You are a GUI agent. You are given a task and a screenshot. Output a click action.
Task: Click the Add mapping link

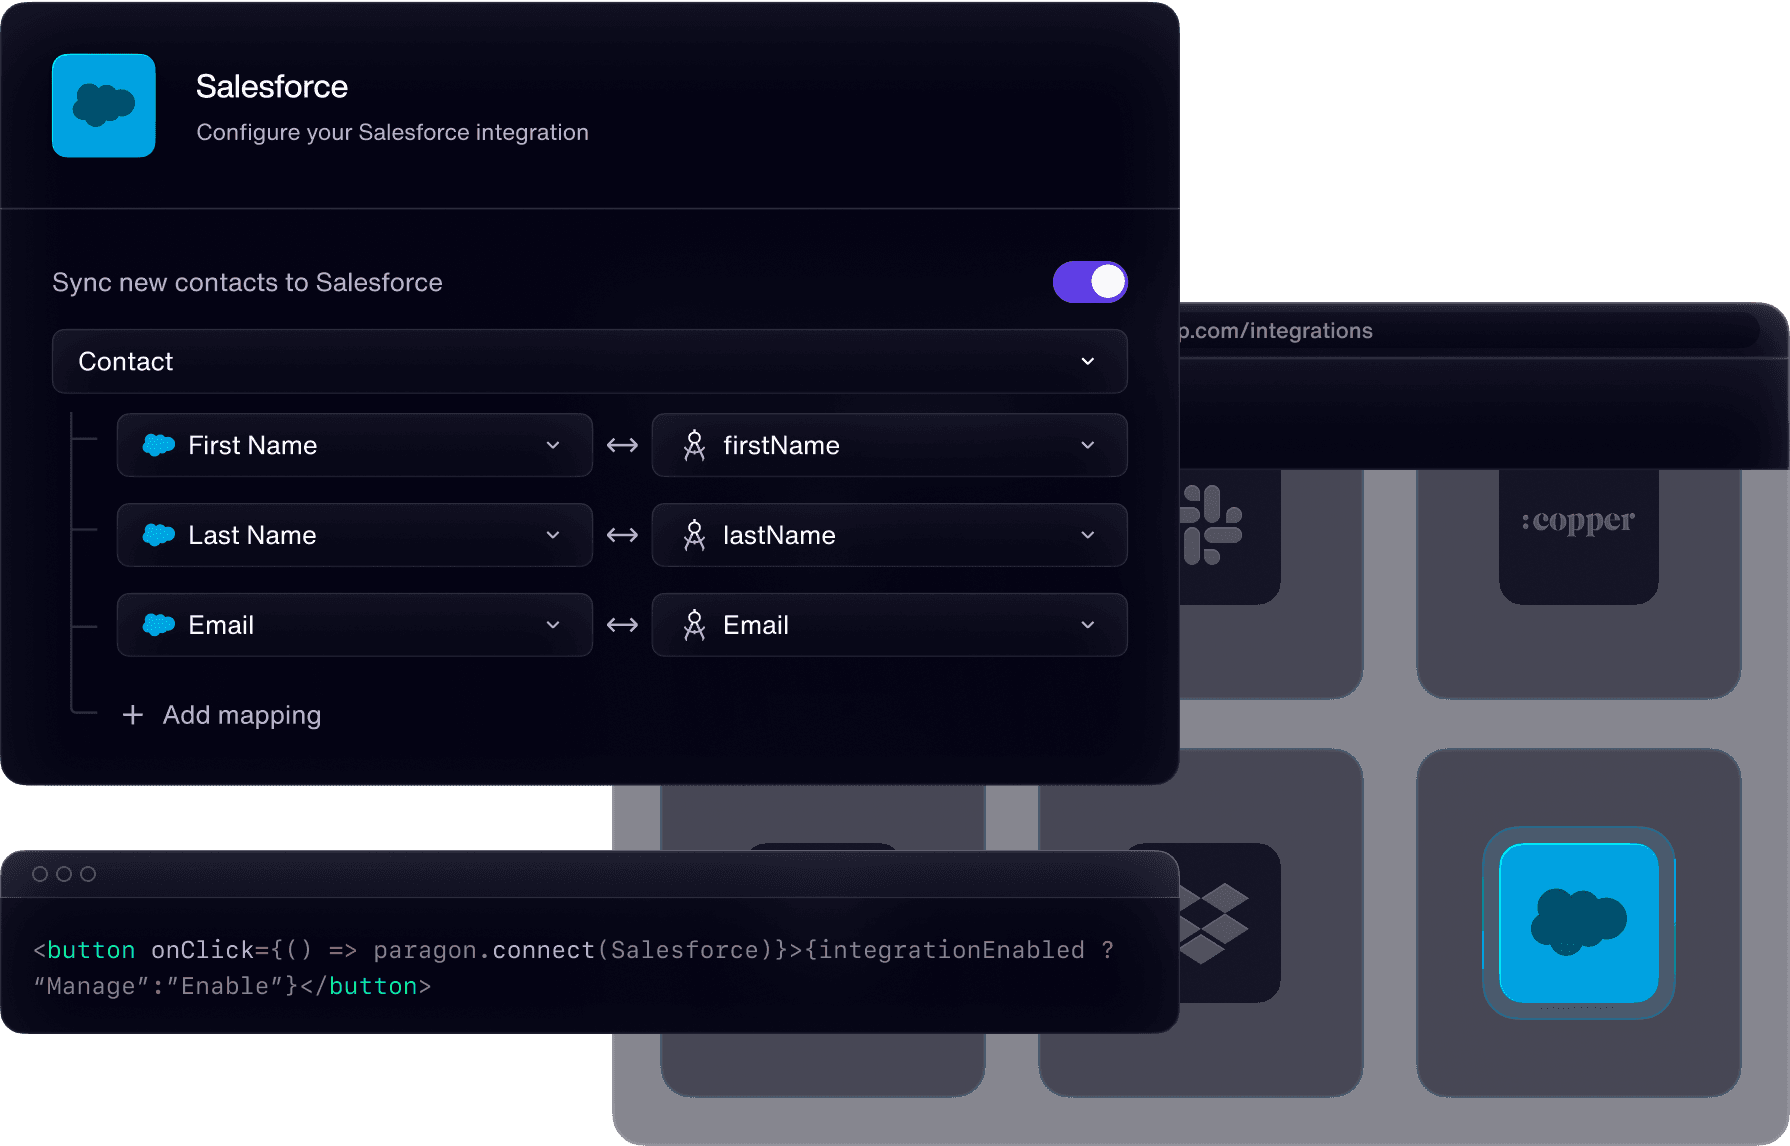(x=242, y=715)
